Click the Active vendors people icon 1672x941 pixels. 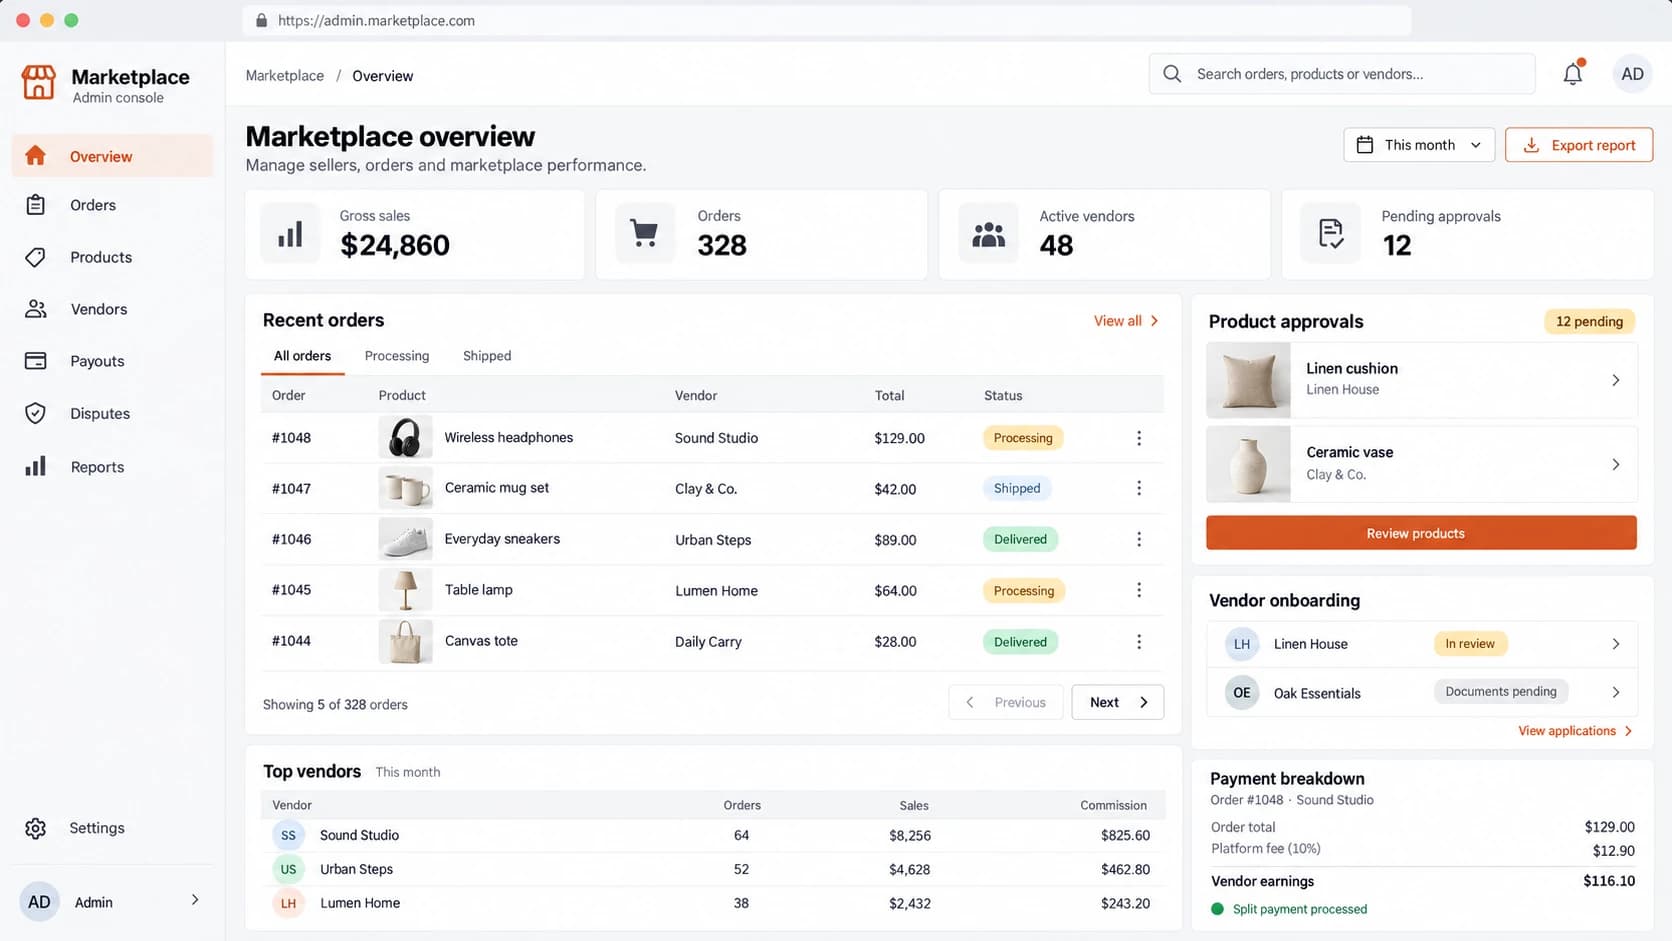988,234
